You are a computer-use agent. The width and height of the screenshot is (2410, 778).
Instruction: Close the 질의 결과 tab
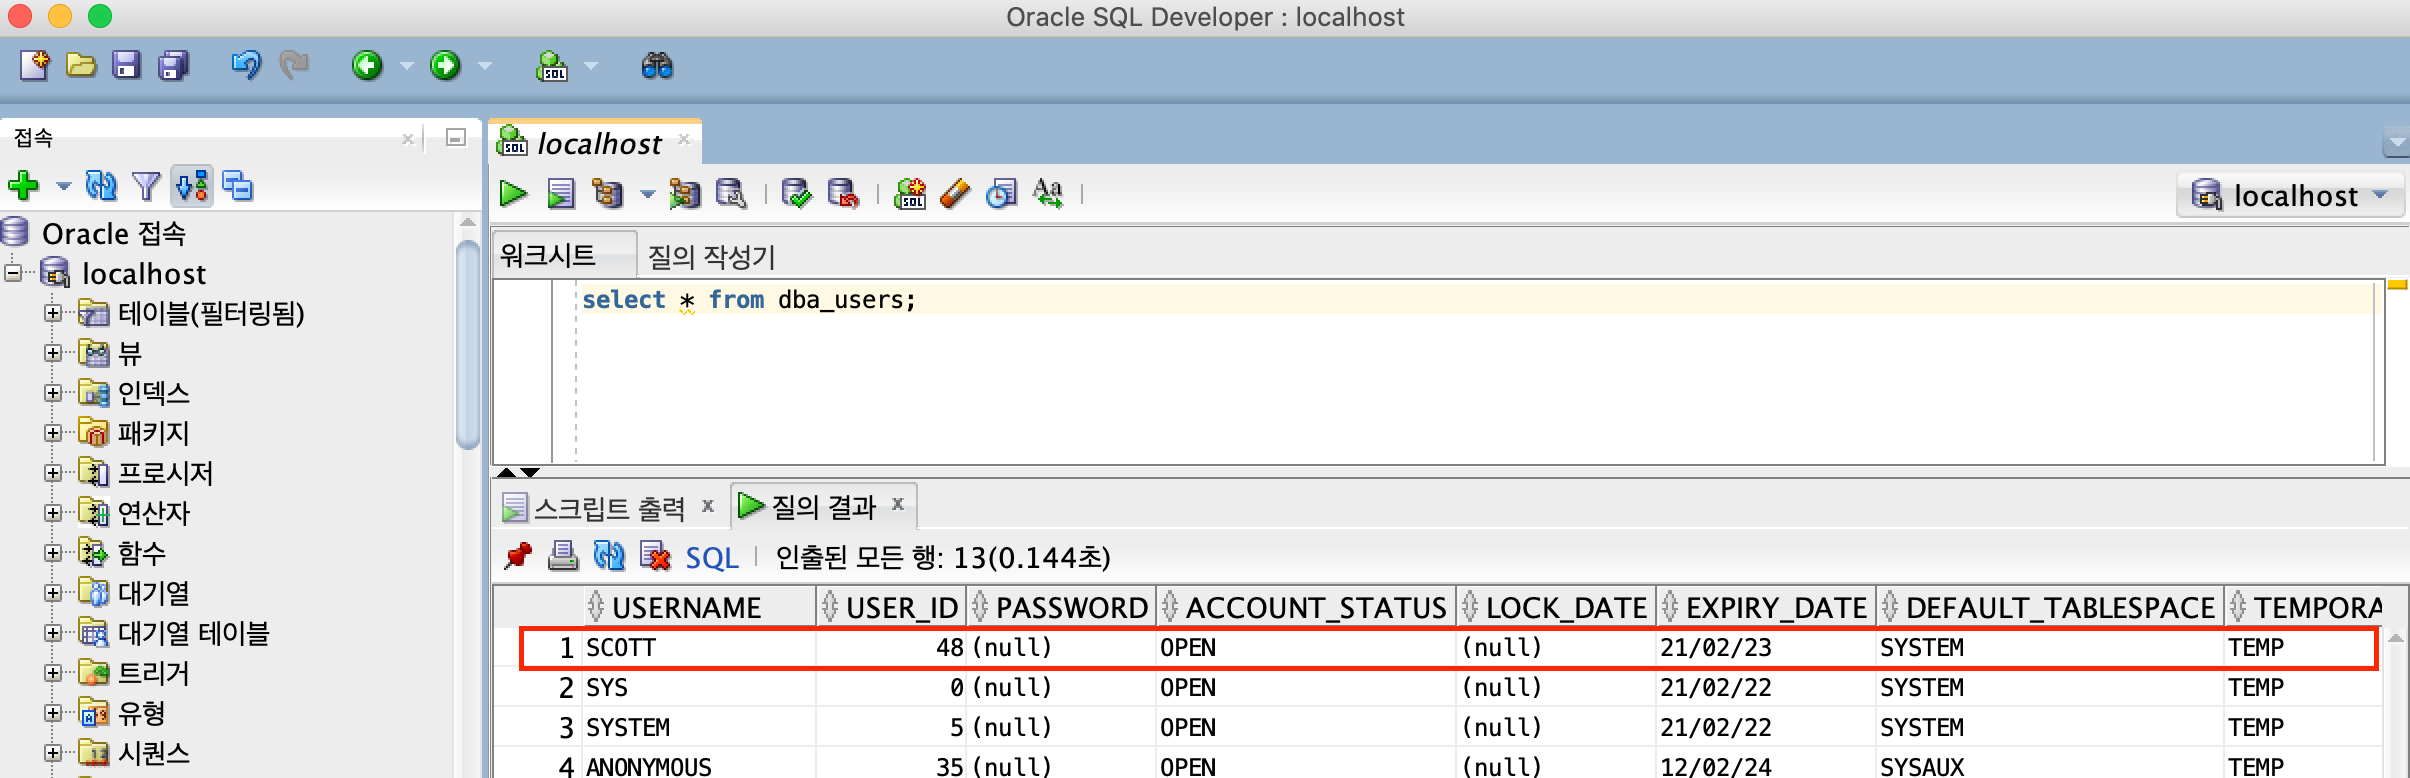pyautogui.click(x=897, y=504)
